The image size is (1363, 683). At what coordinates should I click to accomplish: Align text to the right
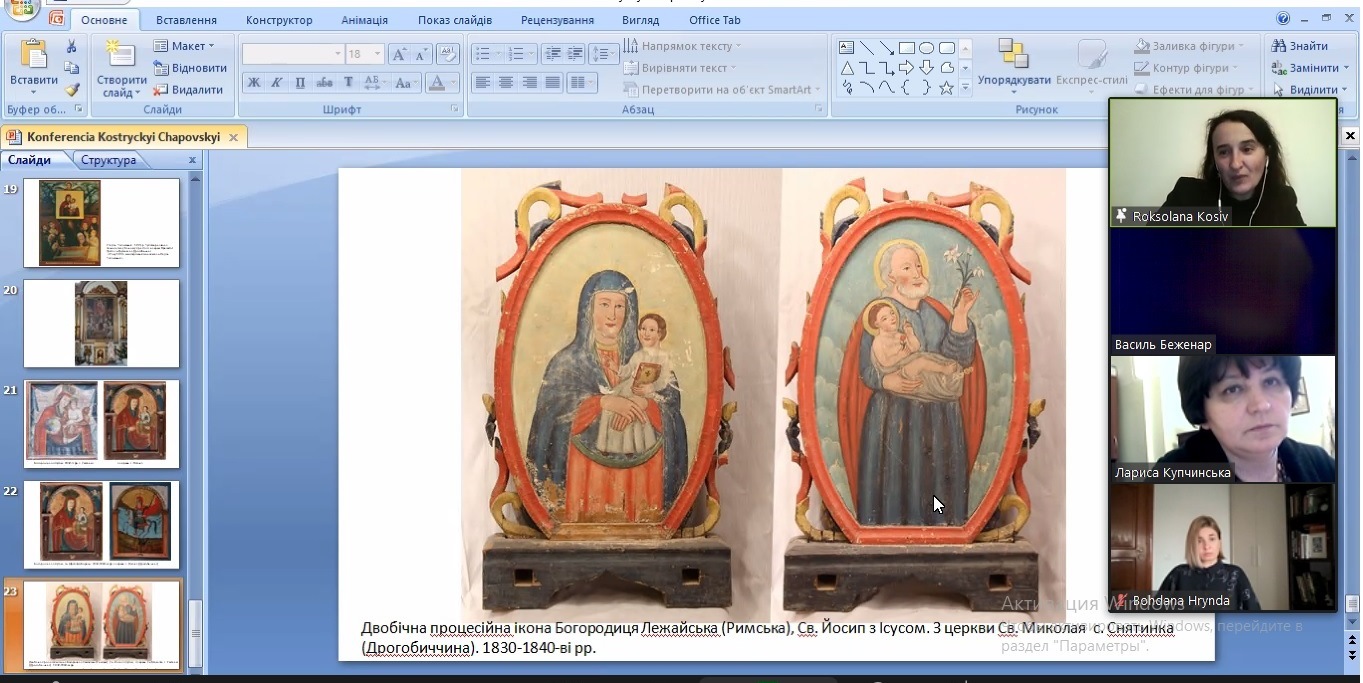(529, 83)
